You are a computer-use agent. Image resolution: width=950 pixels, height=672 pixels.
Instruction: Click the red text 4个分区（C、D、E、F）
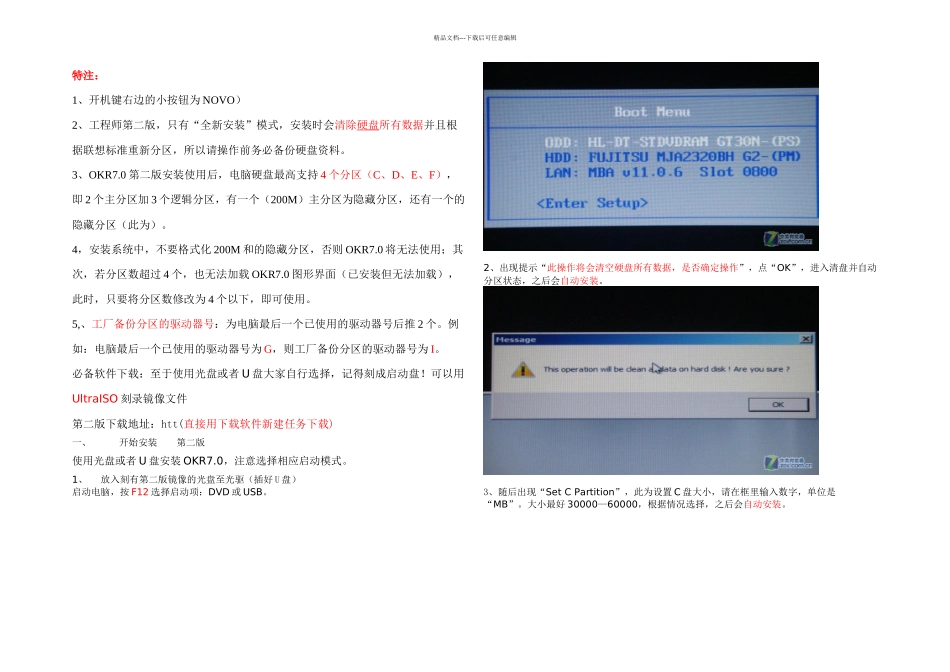coord(381,175)
